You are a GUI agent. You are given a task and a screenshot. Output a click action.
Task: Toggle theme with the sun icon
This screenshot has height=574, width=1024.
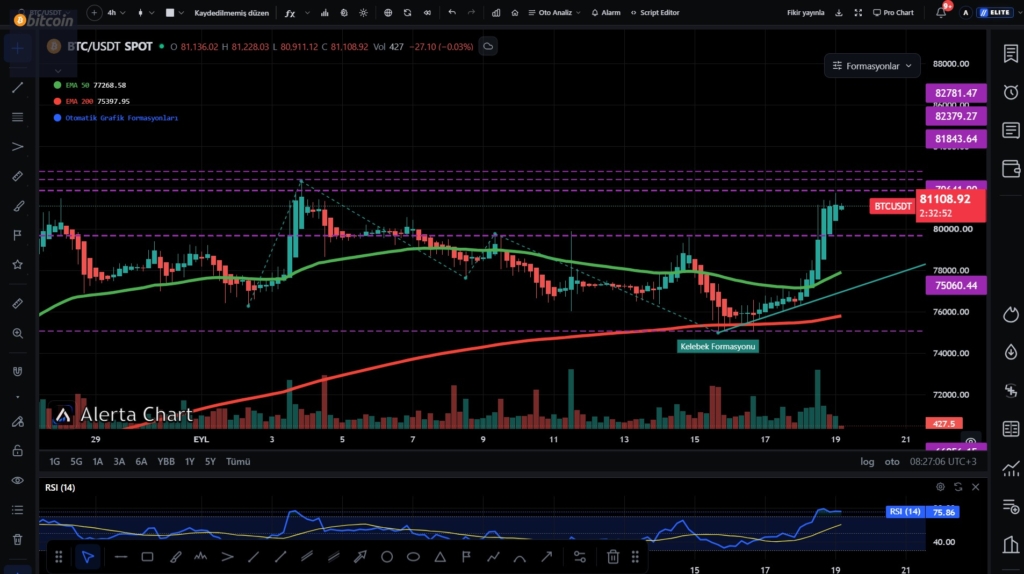tap(364, 12)
